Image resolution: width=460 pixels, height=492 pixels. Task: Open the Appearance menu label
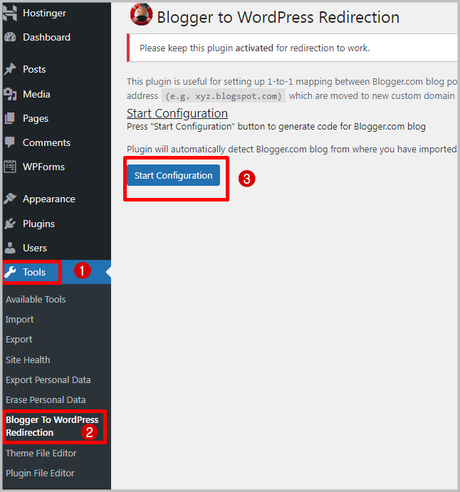click(49, 199)
